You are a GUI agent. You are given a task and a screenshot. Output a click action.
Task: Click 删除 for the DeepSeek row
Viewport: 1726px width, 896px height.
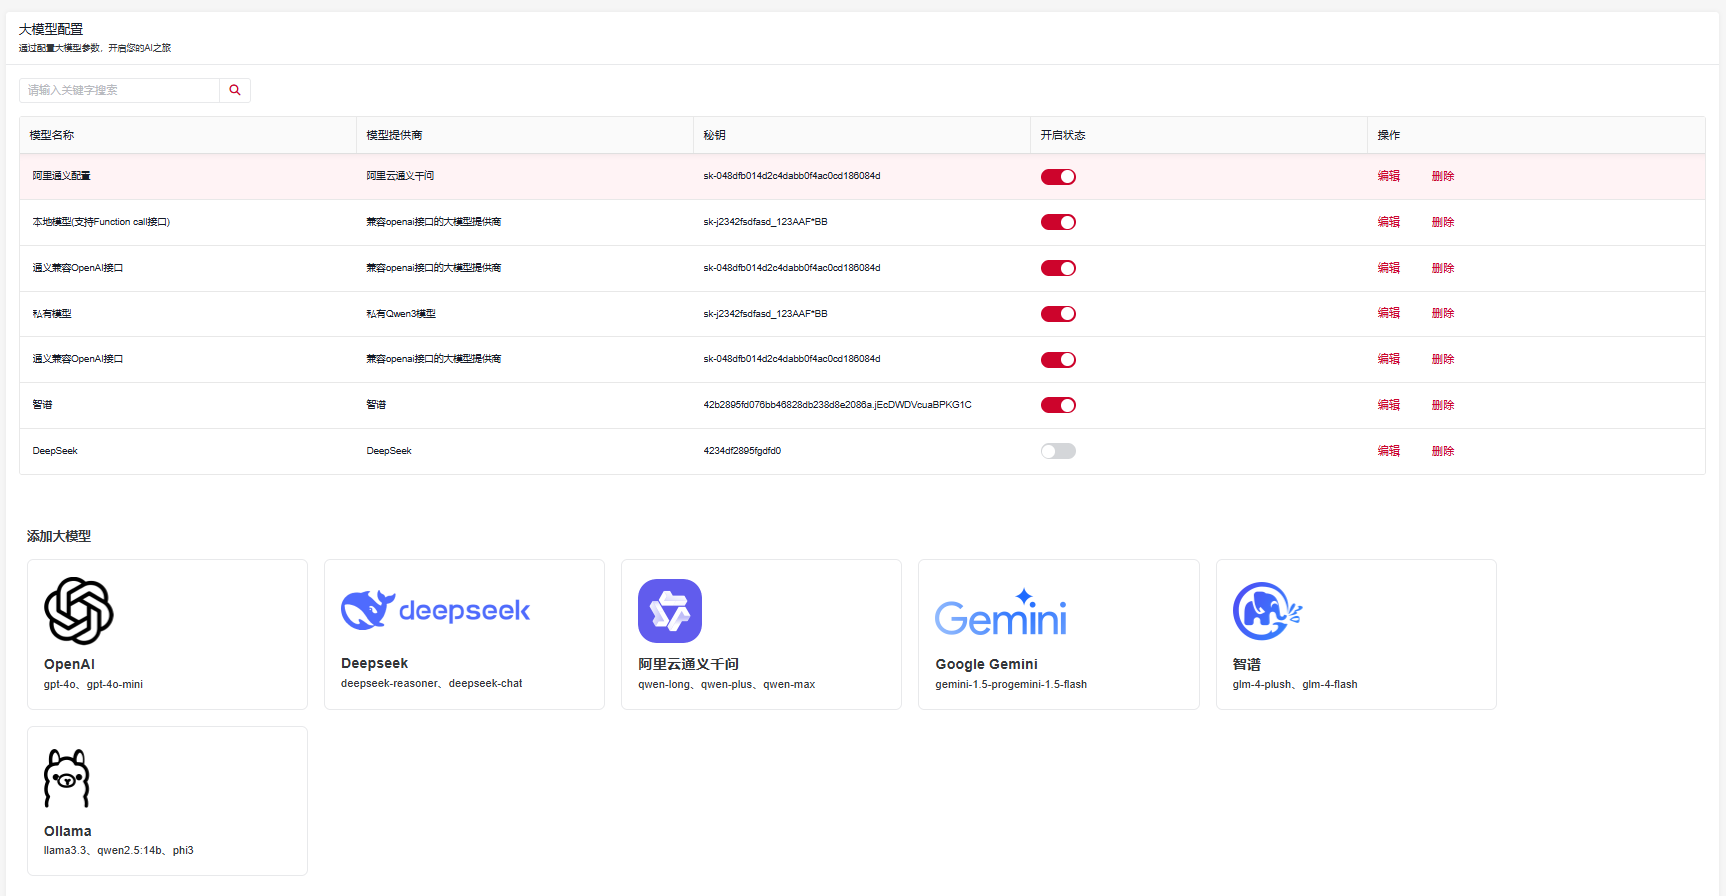pos(1442,451)
